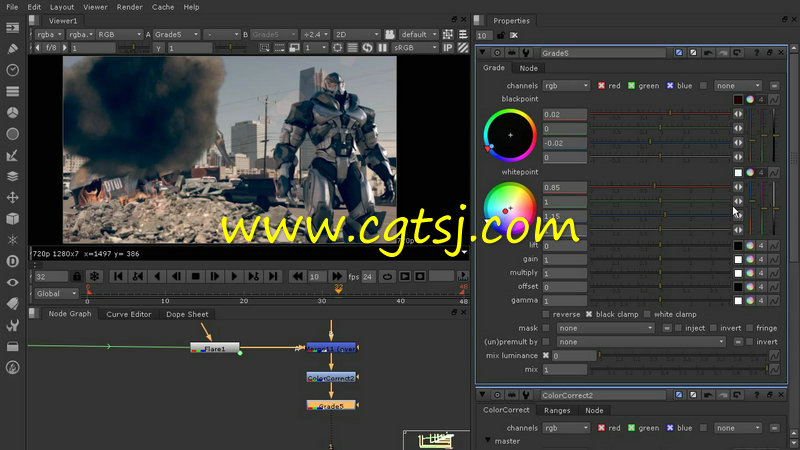Screen dimensions: 800x450
Task: Open the viewer A input Grade5 dropdown
Action: coord(177,34)
